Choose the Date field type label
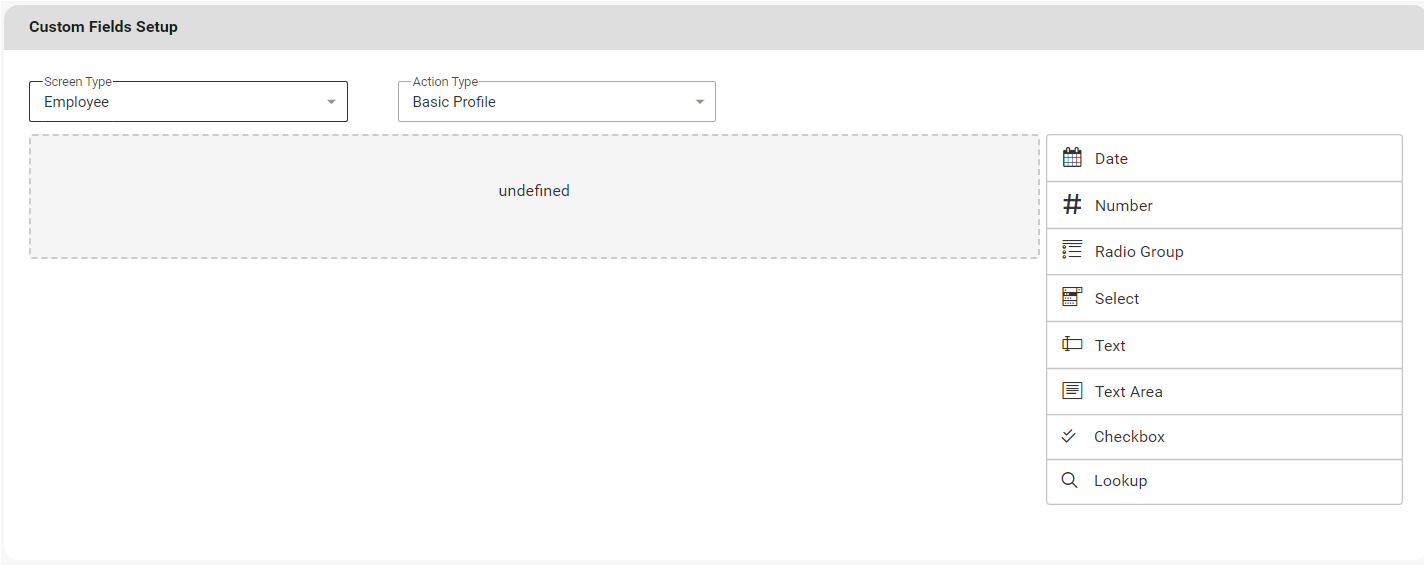 pyautogui.click(x=1111, y=159)
